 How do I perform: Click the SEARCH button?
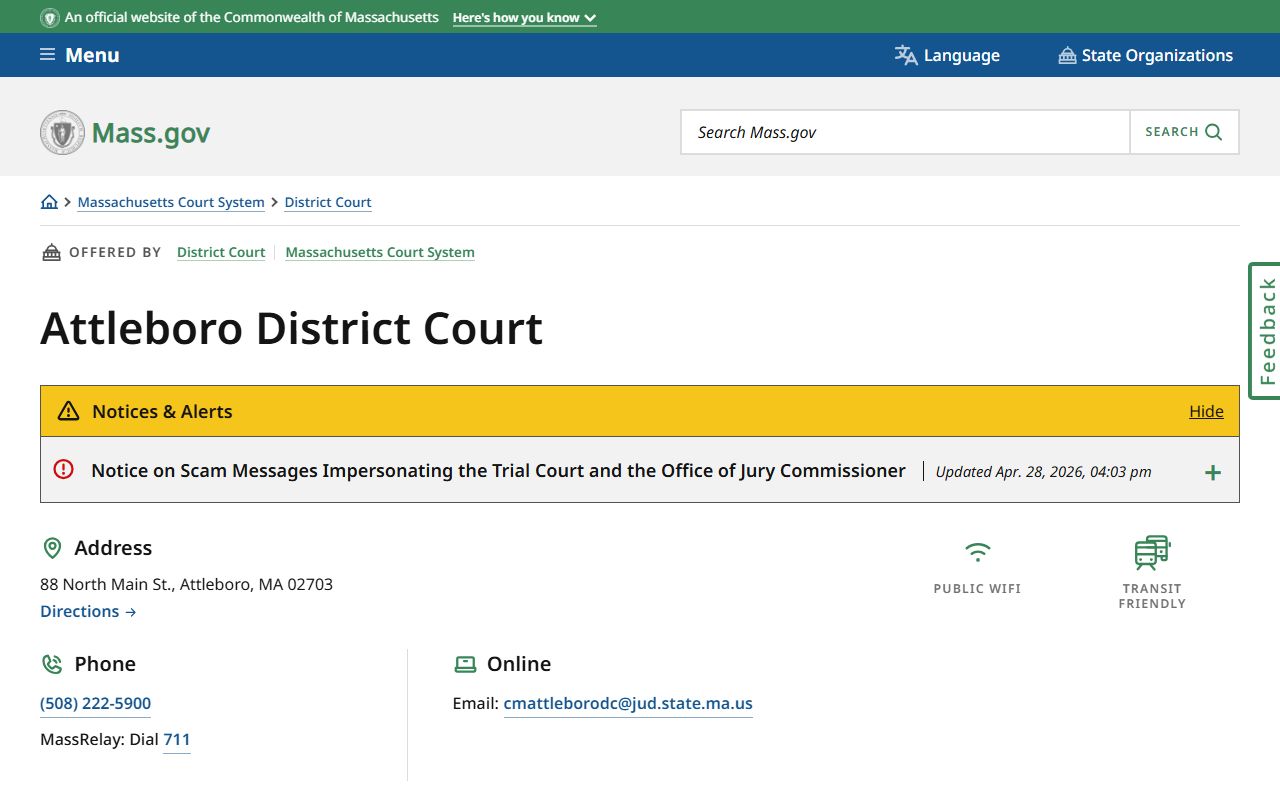[x=1184, y=132]
